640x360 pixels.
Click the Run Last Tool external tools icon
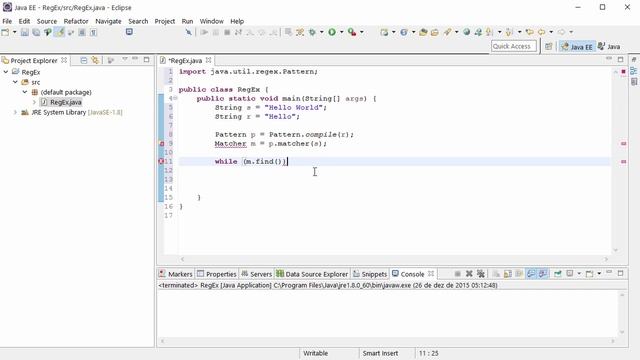point(352,32)
